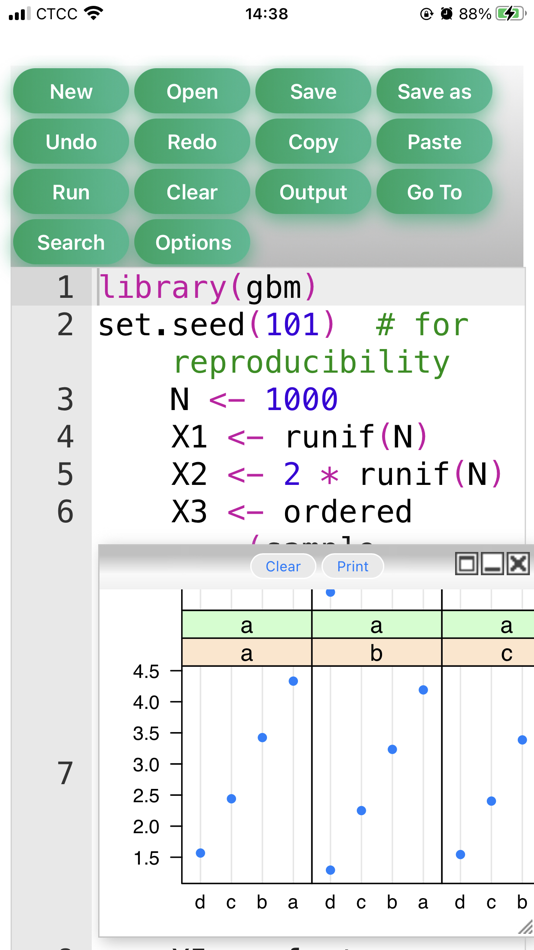Grab the plot window resize handle
Image resolution: width=534 pixels, height=950 pixels.
pyautogui.click(x=525, y=927)
